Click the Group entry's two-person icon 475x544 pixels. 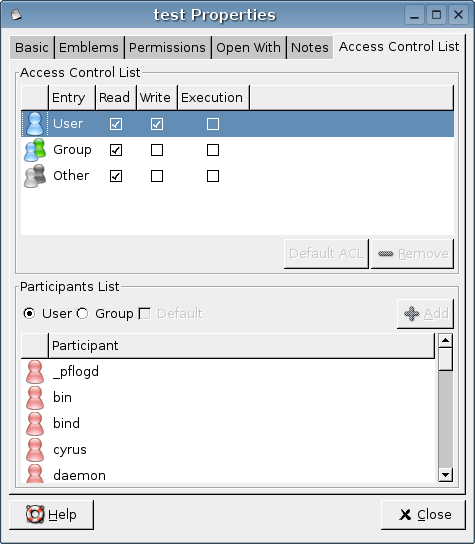point(35,150)
